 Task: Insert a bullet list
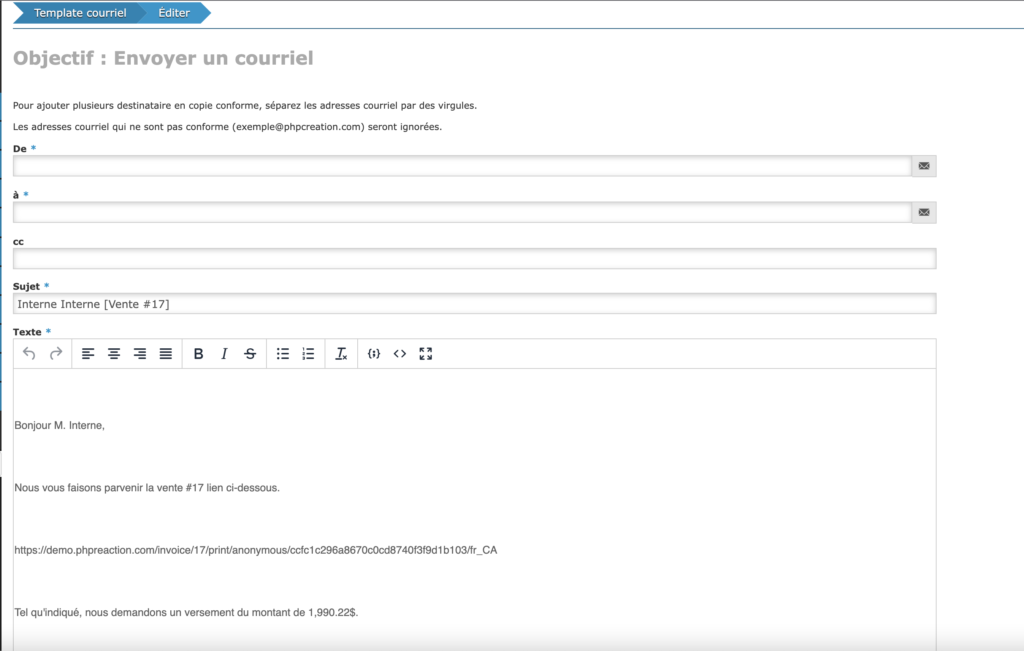283,354
